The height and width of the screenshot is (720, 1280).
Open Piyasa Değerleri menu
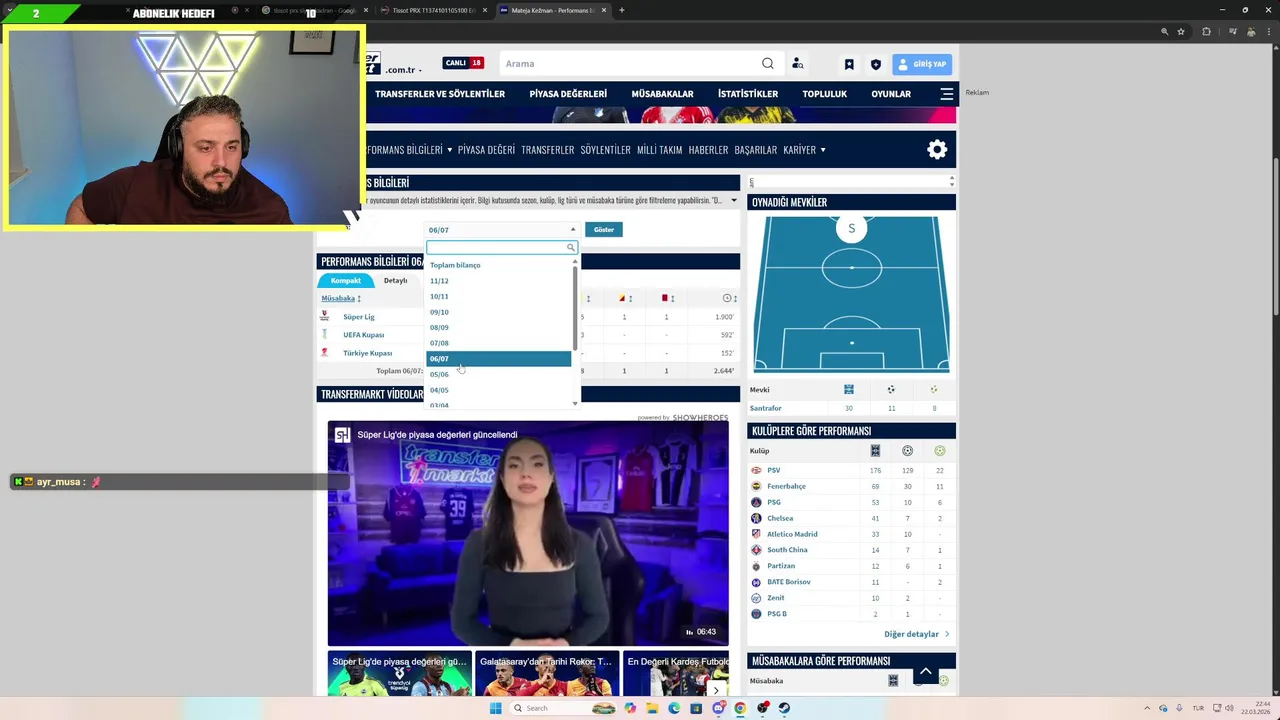coord(568,94)
